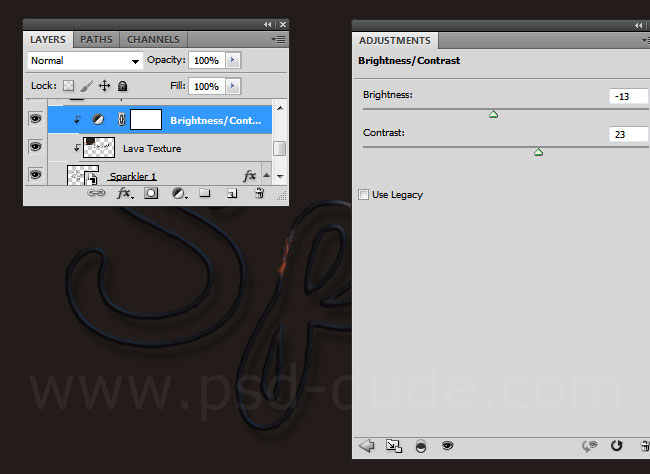Open the Layers panel options menu
This screenshot has height=474, width=650.
279,39
